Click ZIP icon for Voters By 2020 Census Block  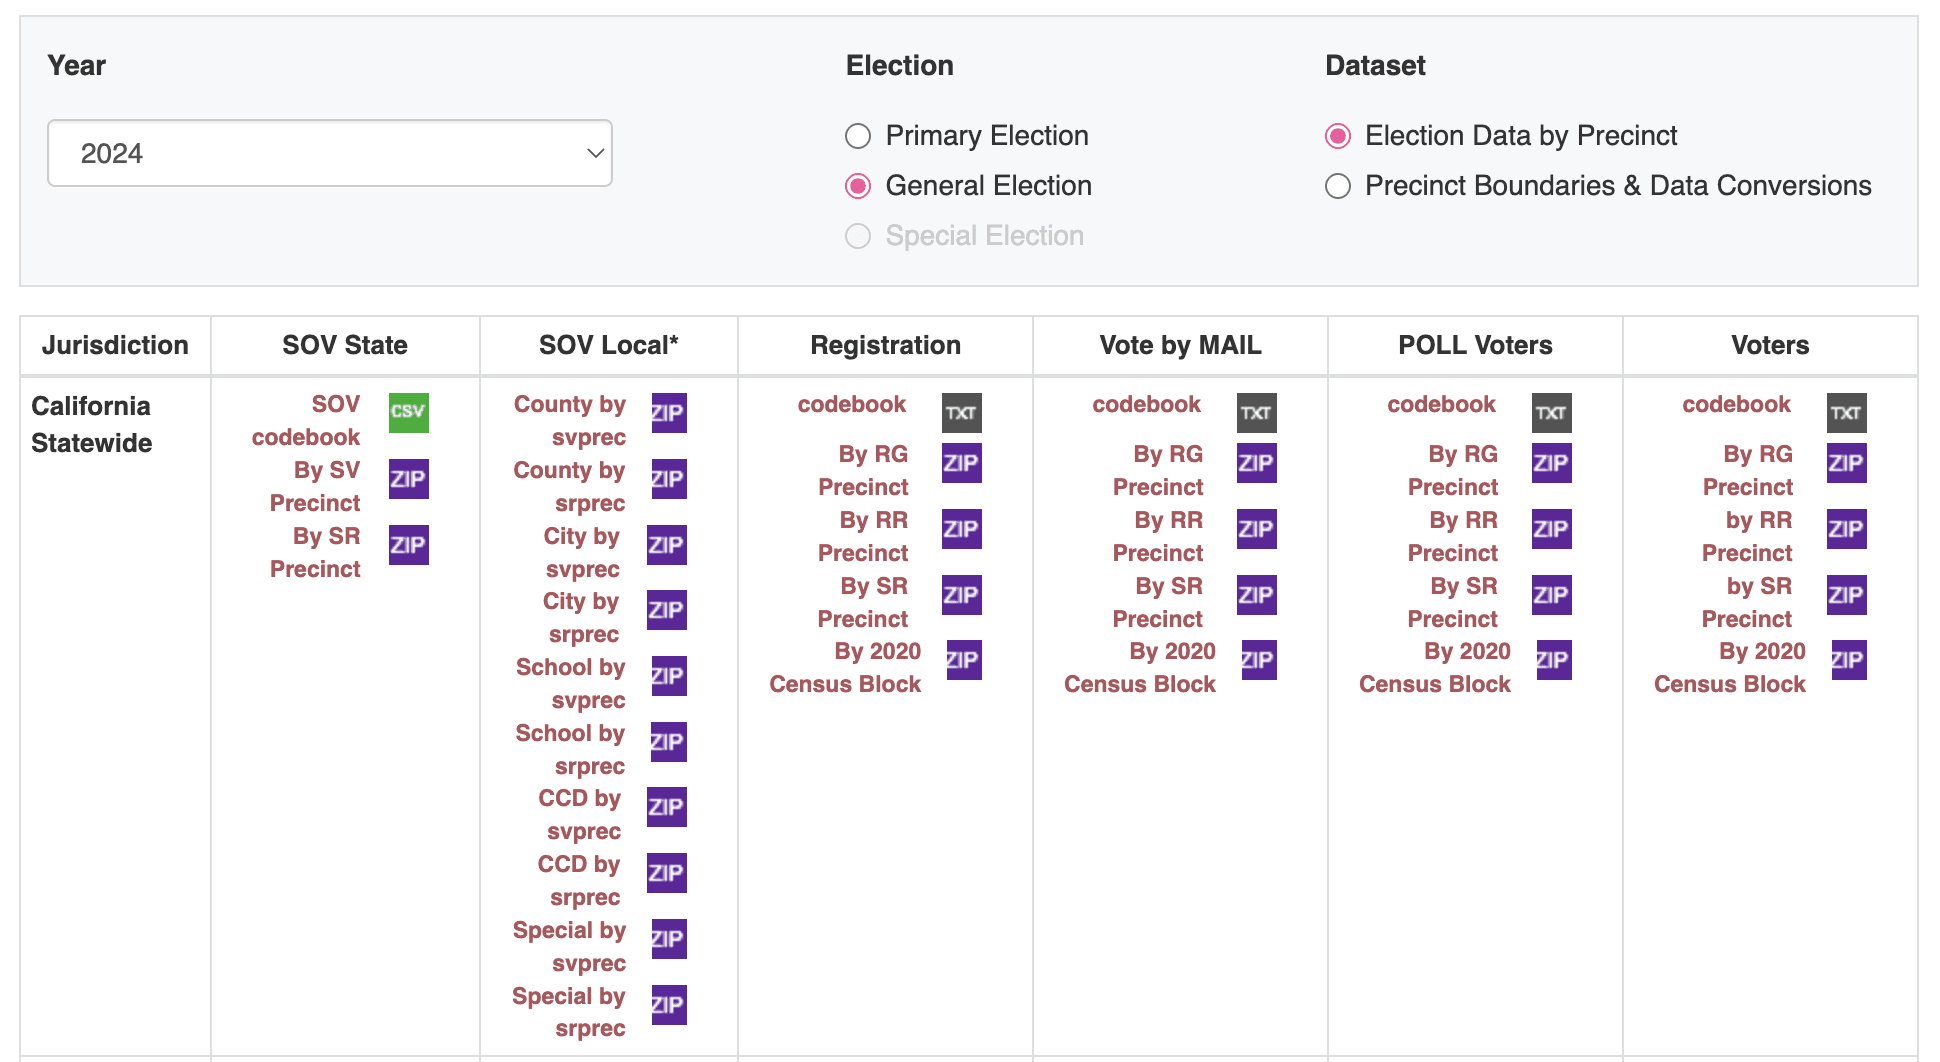[x=1848, y=660]
